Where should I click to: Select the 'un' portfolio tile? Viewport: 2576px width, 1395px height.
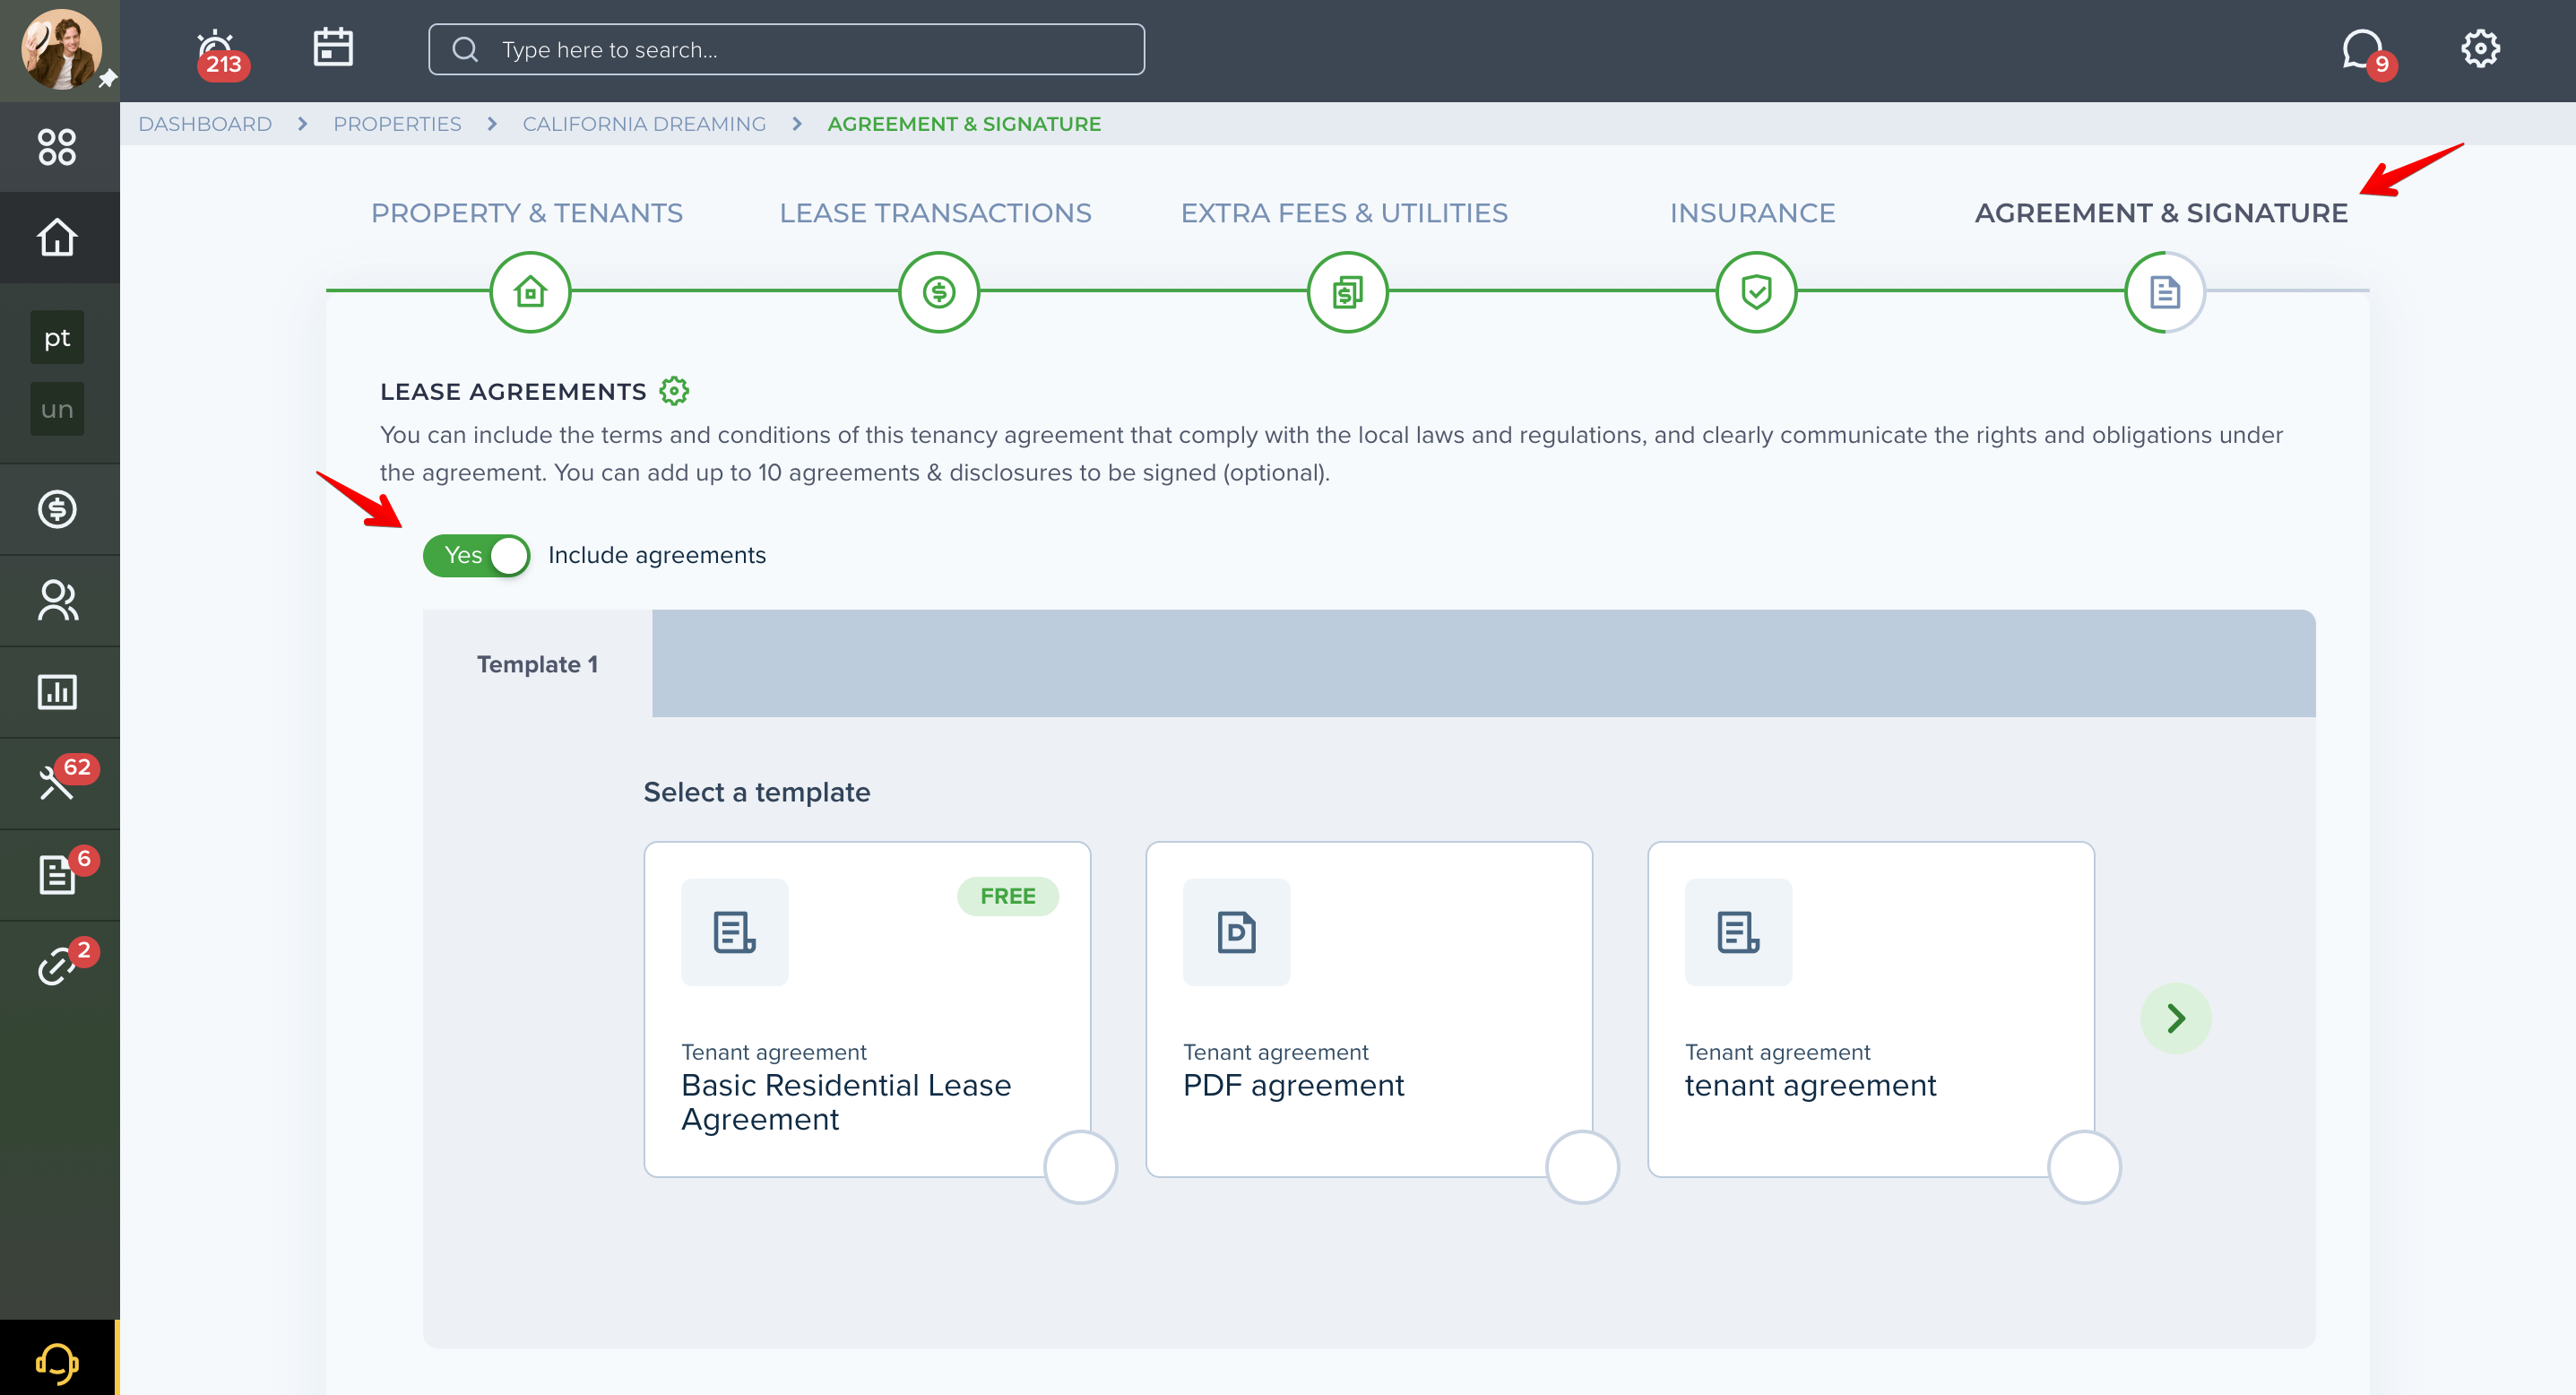click(57, 409)
